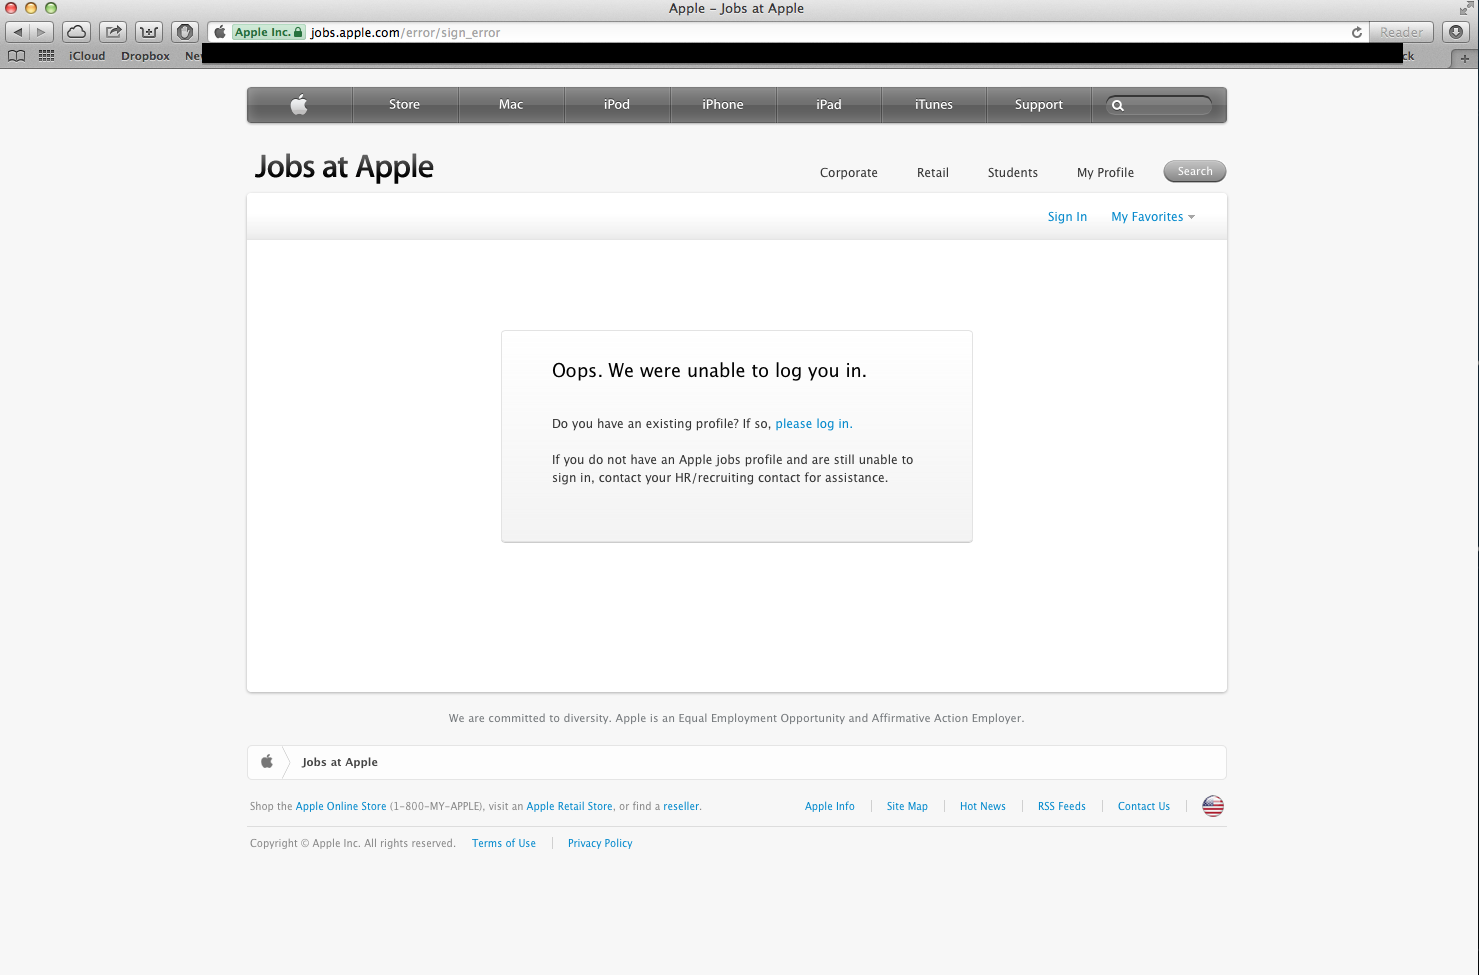The image size is (1479, 975).
Task: Show the Reading List book icon
Action: coord(16,56)
